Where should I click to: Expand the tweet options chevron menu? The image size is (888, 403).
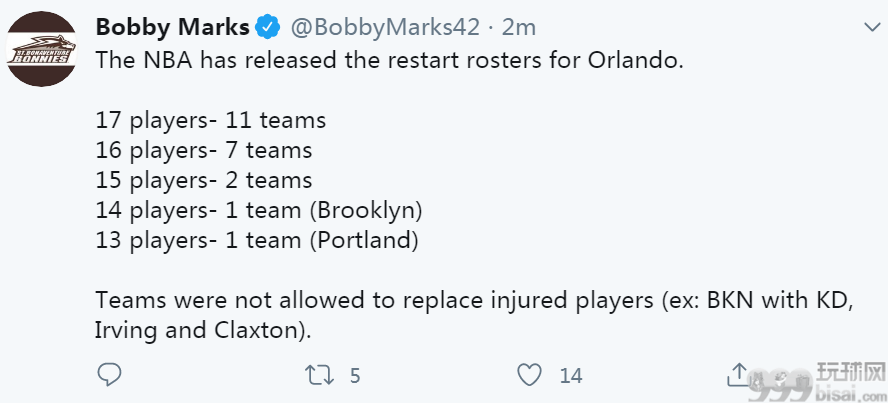point(872,27)
